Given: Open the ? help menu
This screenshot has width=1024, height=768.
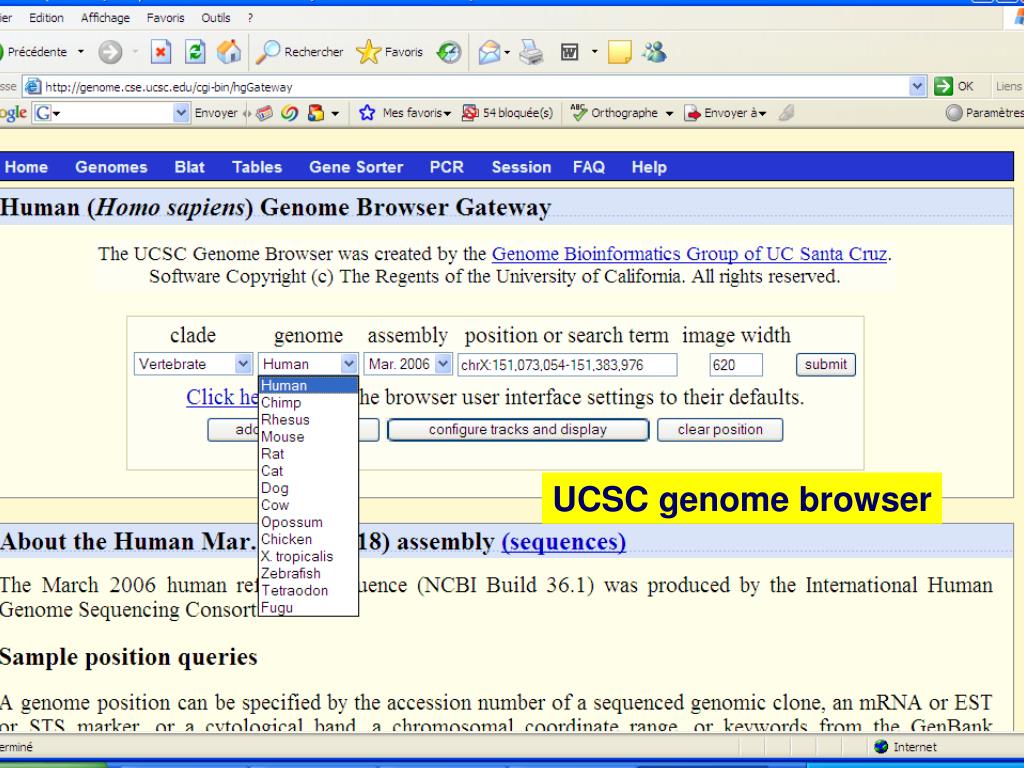Looking at the screenshot, I should (249, 18).
